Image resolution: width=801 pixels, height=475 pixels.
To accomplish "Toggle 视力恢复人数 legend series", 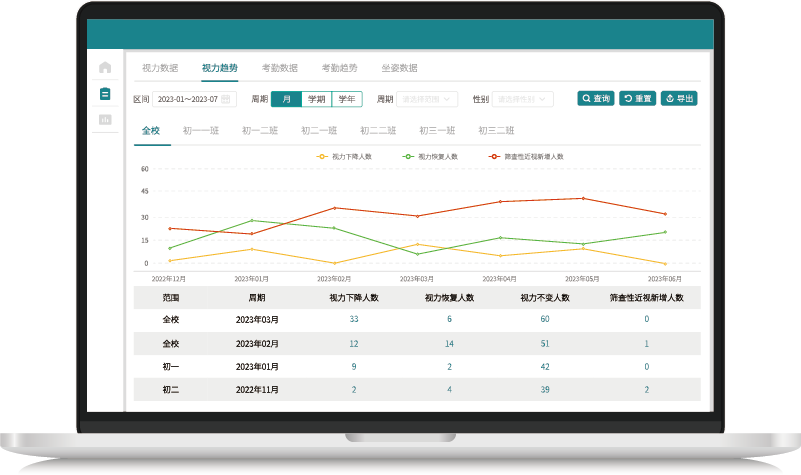I will click(430, 157).
